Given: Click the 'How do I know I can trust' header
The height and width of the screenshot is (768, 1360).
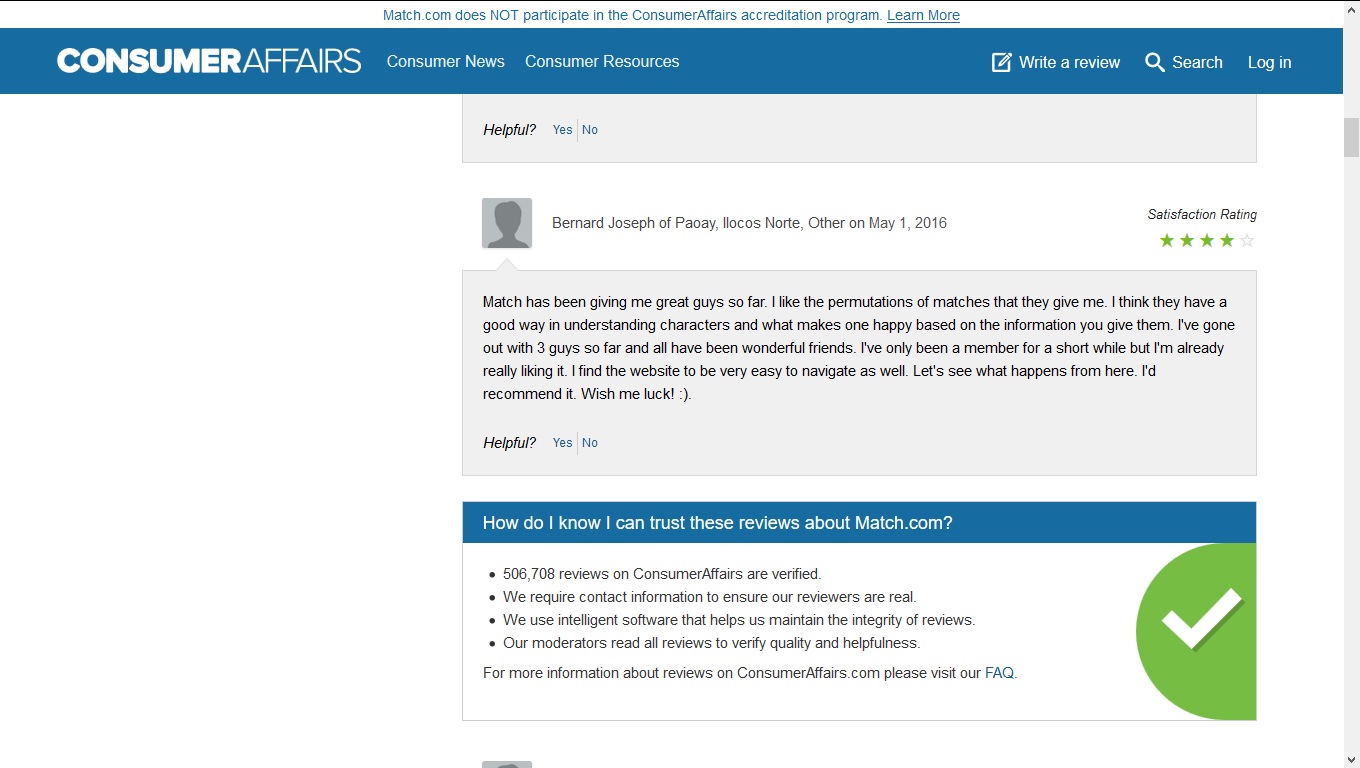Looking at the screenshot, I should coord(859,523).
